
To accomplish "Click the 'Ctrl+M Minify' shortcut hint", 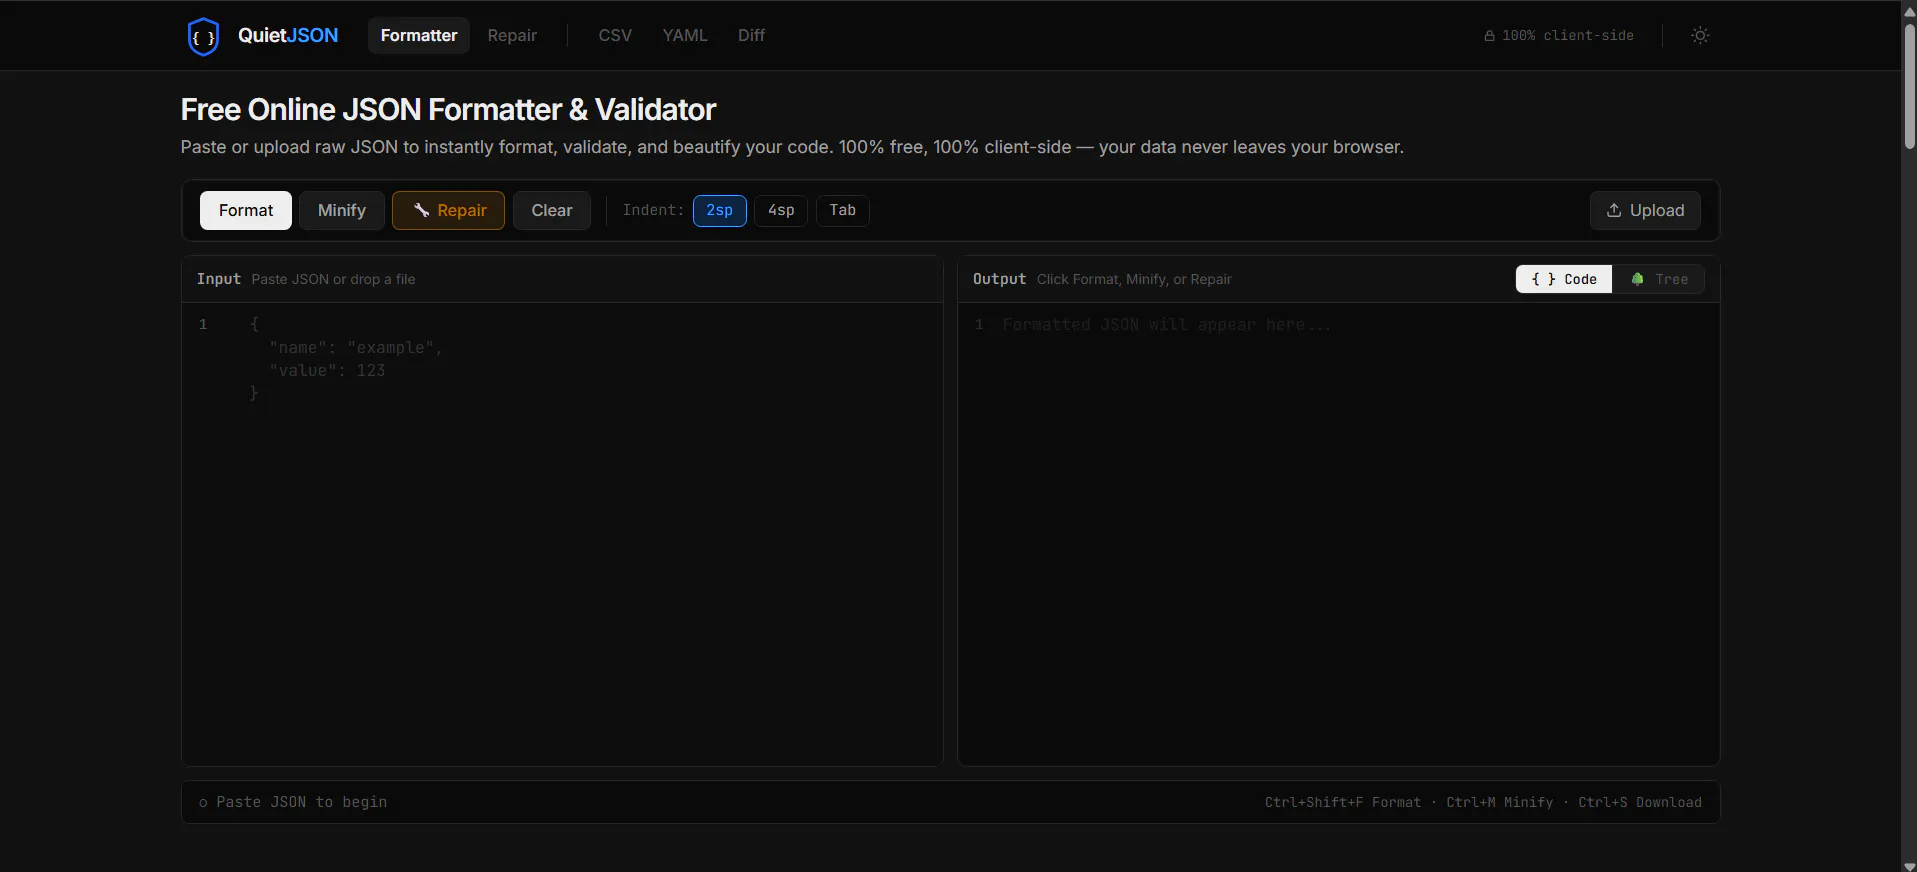I will pos(1499,802).
